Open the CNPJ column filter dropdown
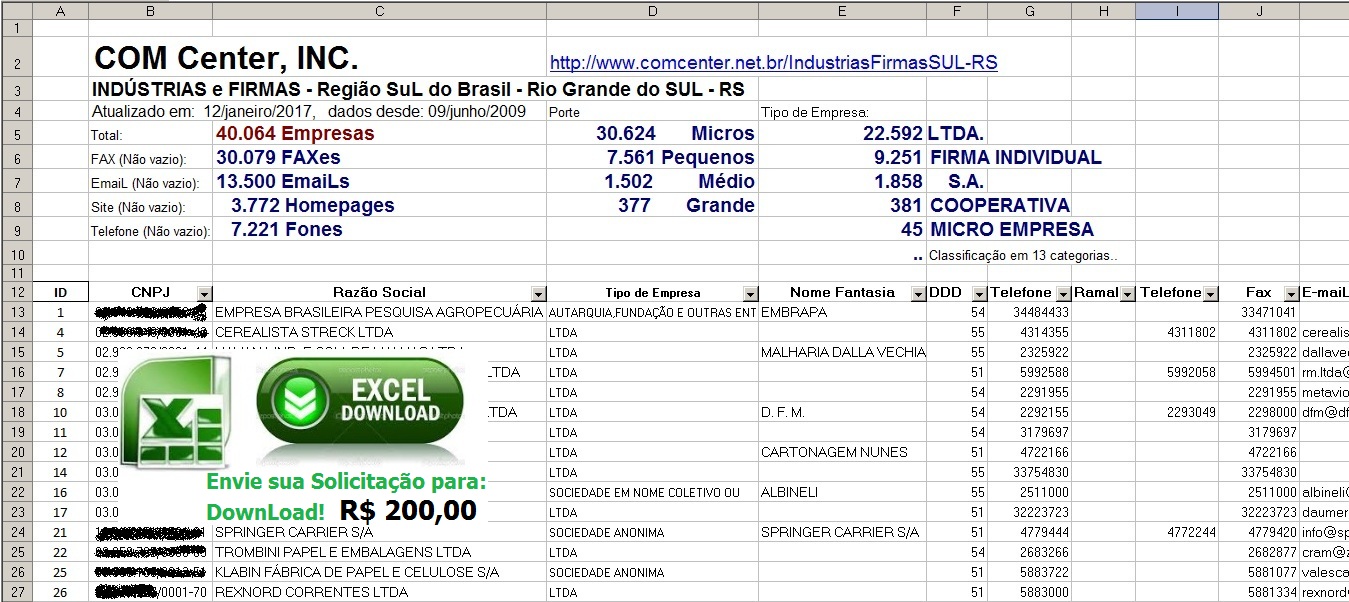 204,293
